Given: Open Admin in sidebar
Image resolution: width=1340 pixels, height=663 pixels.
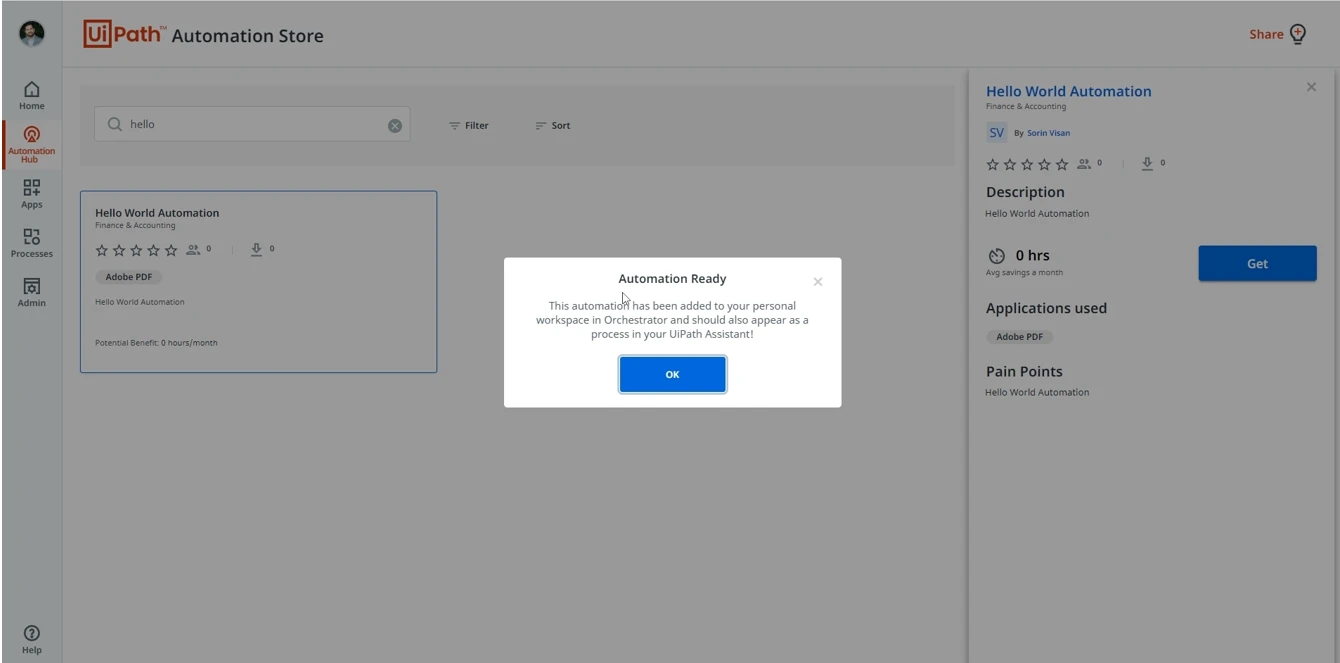Looking at the screenshot, I should coord(32,292).
